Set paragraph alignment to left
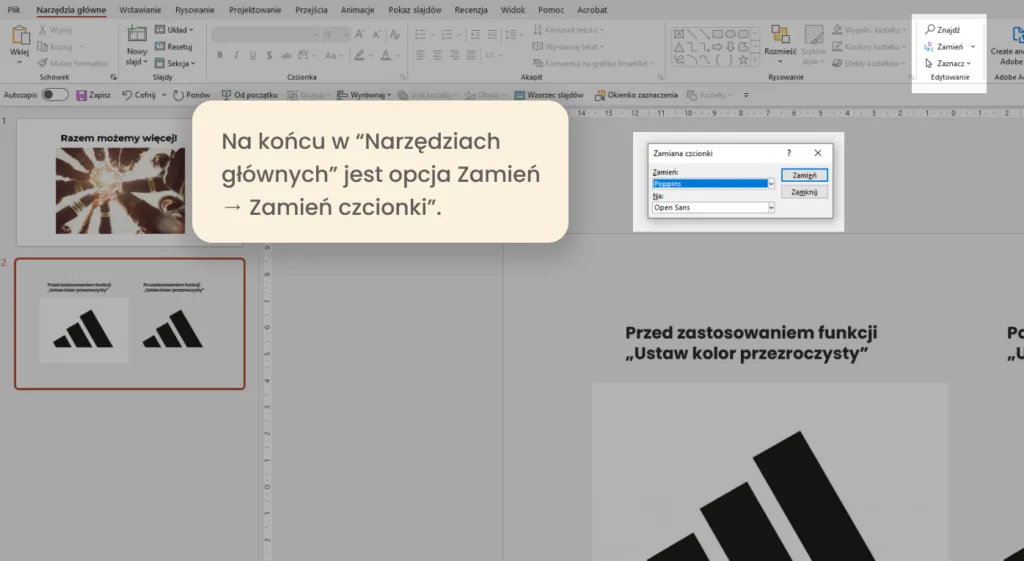Screen dimensions: 1024x561 tap(421, 56)
